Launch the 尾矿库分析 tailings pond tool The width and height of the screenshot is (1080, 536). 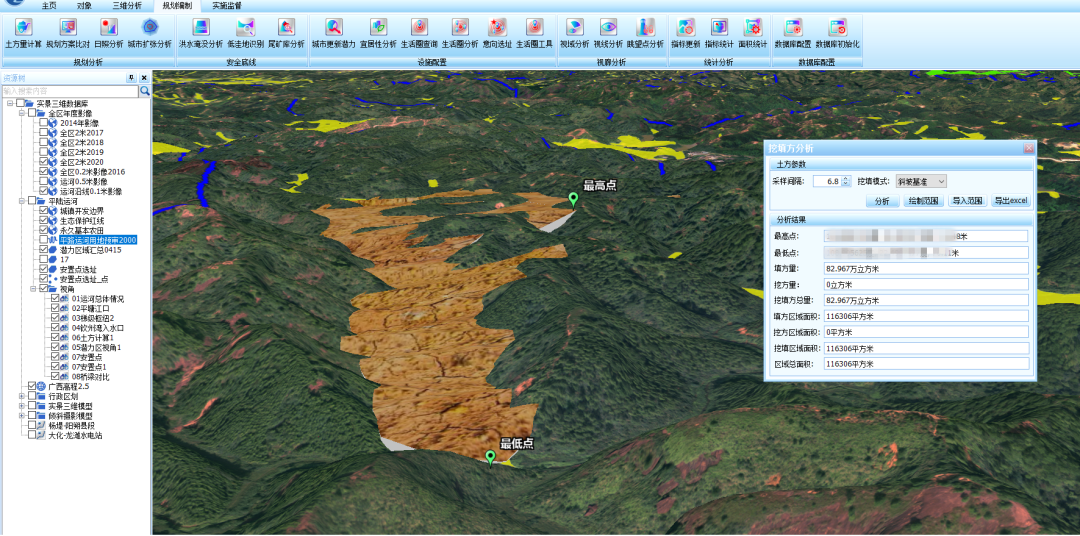(x=286, y=33)
